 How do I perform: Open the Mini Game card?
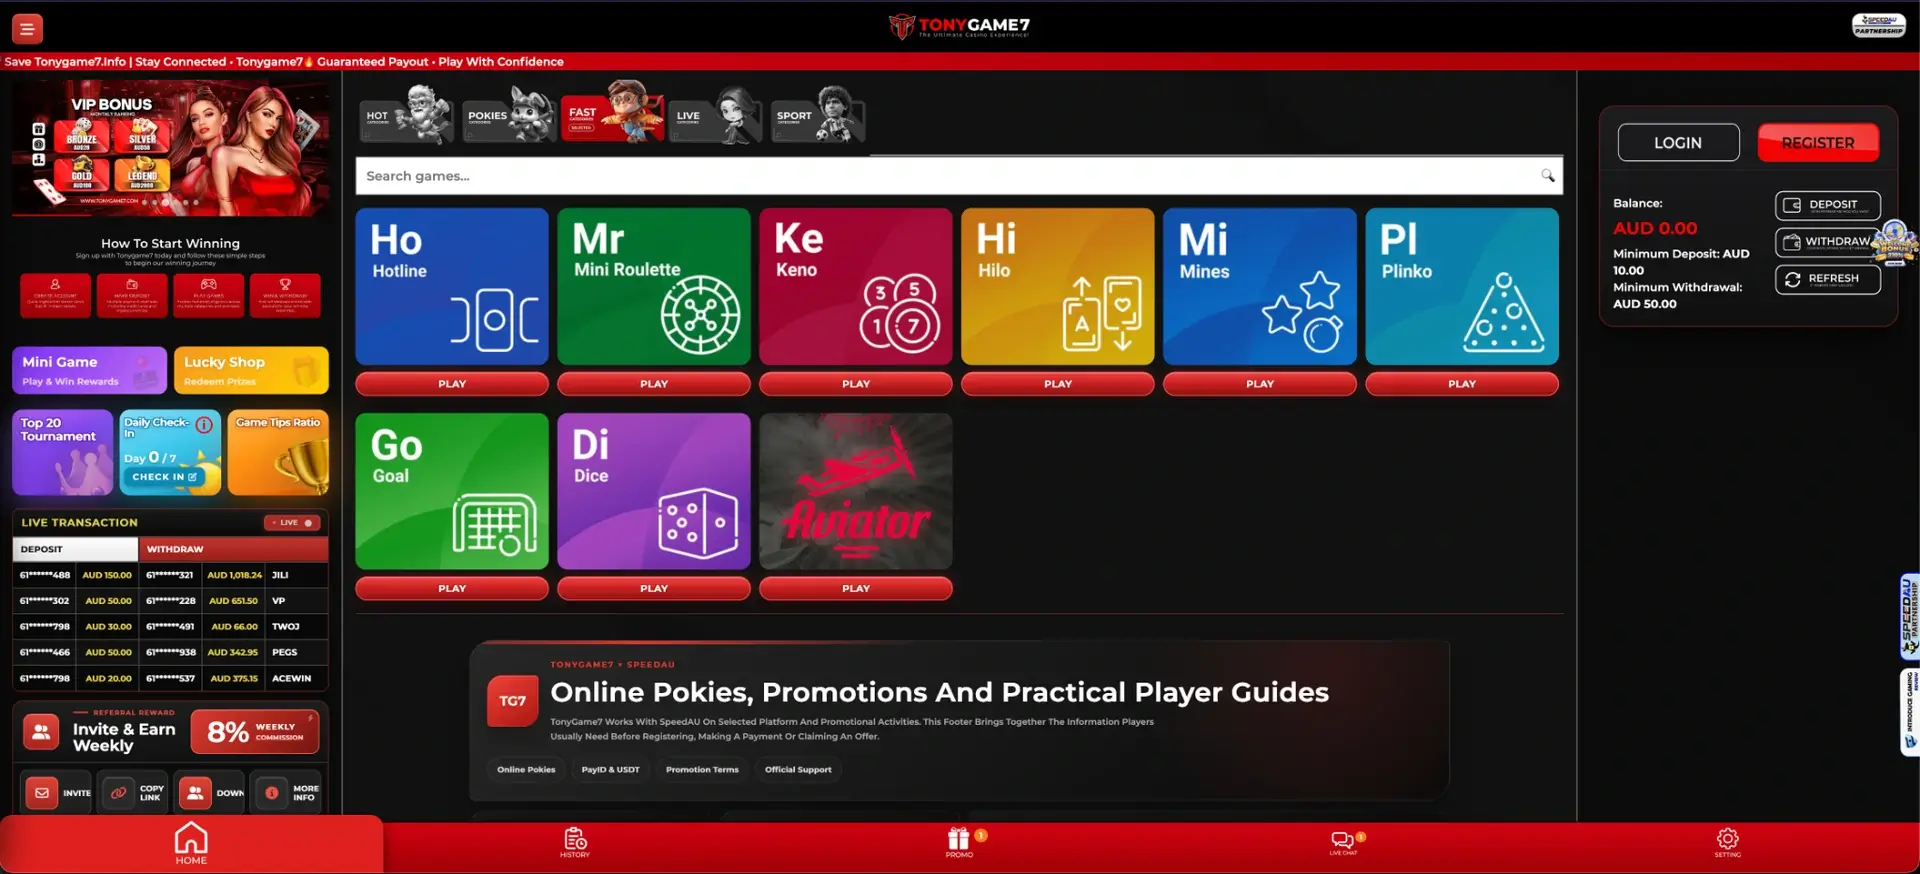[x=89, y=370]
